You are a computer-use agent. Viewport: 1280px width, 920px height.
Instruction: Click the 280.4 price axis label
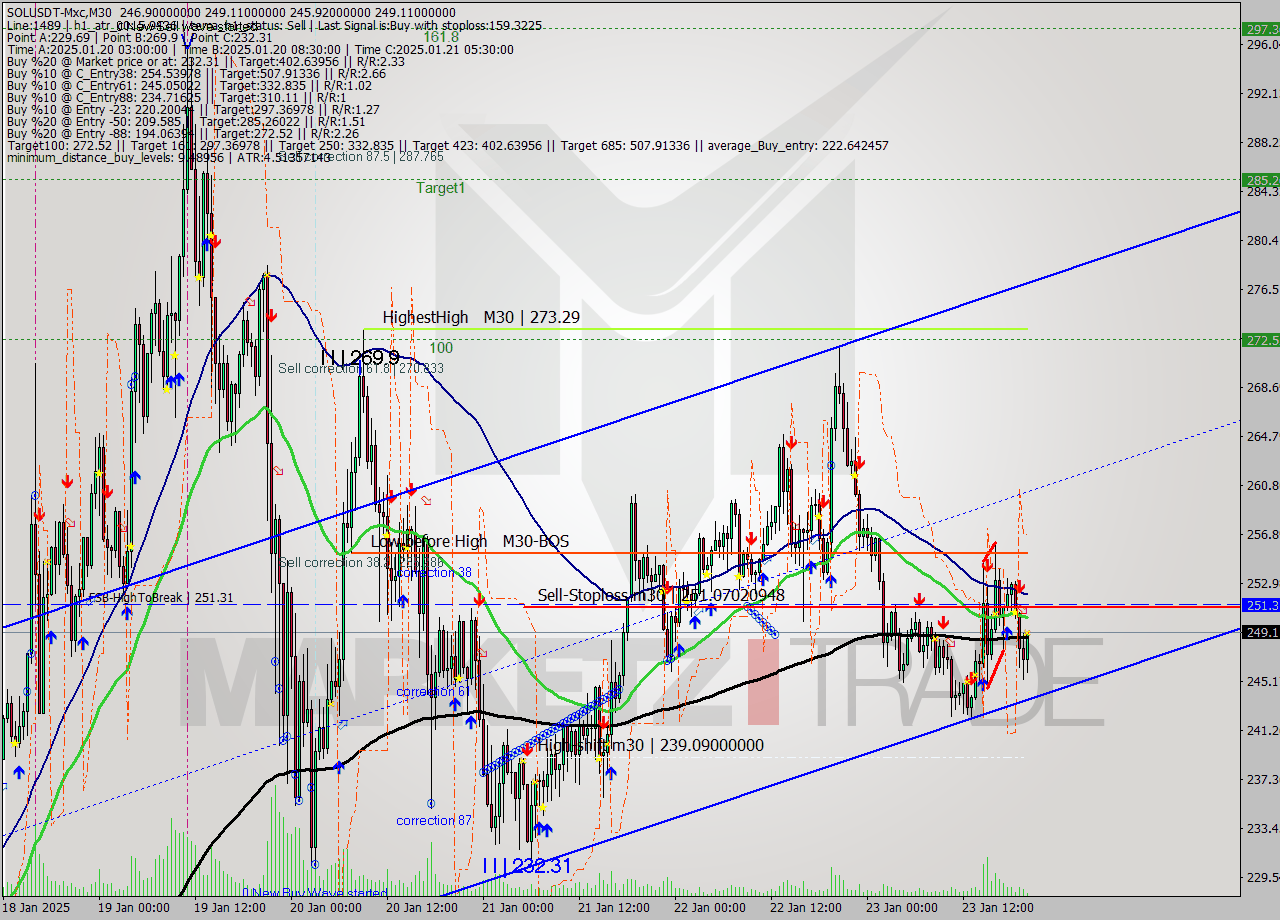[1263, 240]
